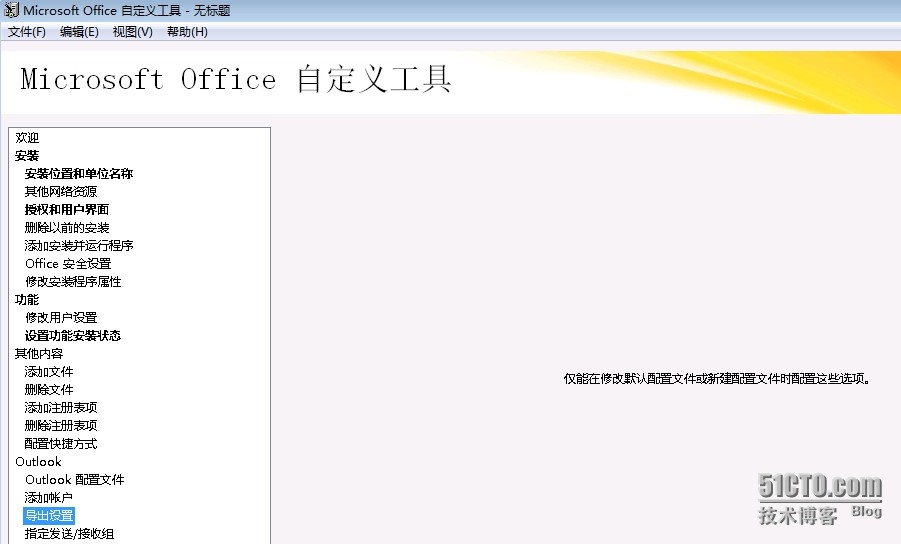Open 配置快捷方式 page
This screenshot has height=544, width=901.
click(61, 443)
